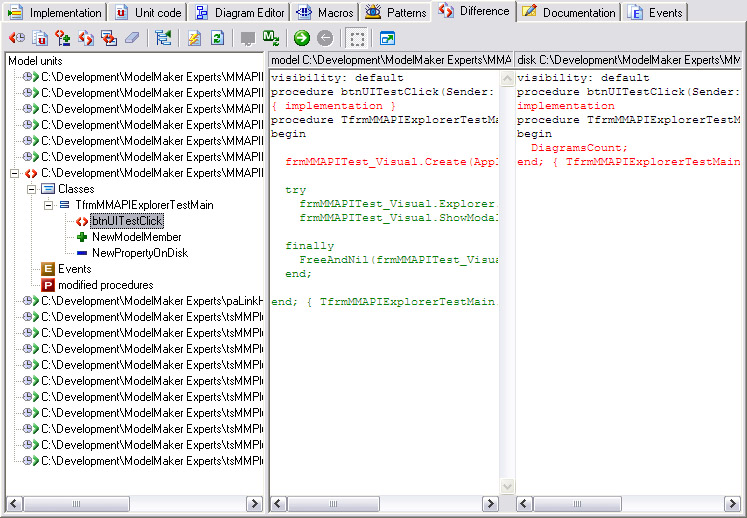747x518 pixels.
Task: Select NewPropertyOnDisk in the tree
Action: pos(139,253)
